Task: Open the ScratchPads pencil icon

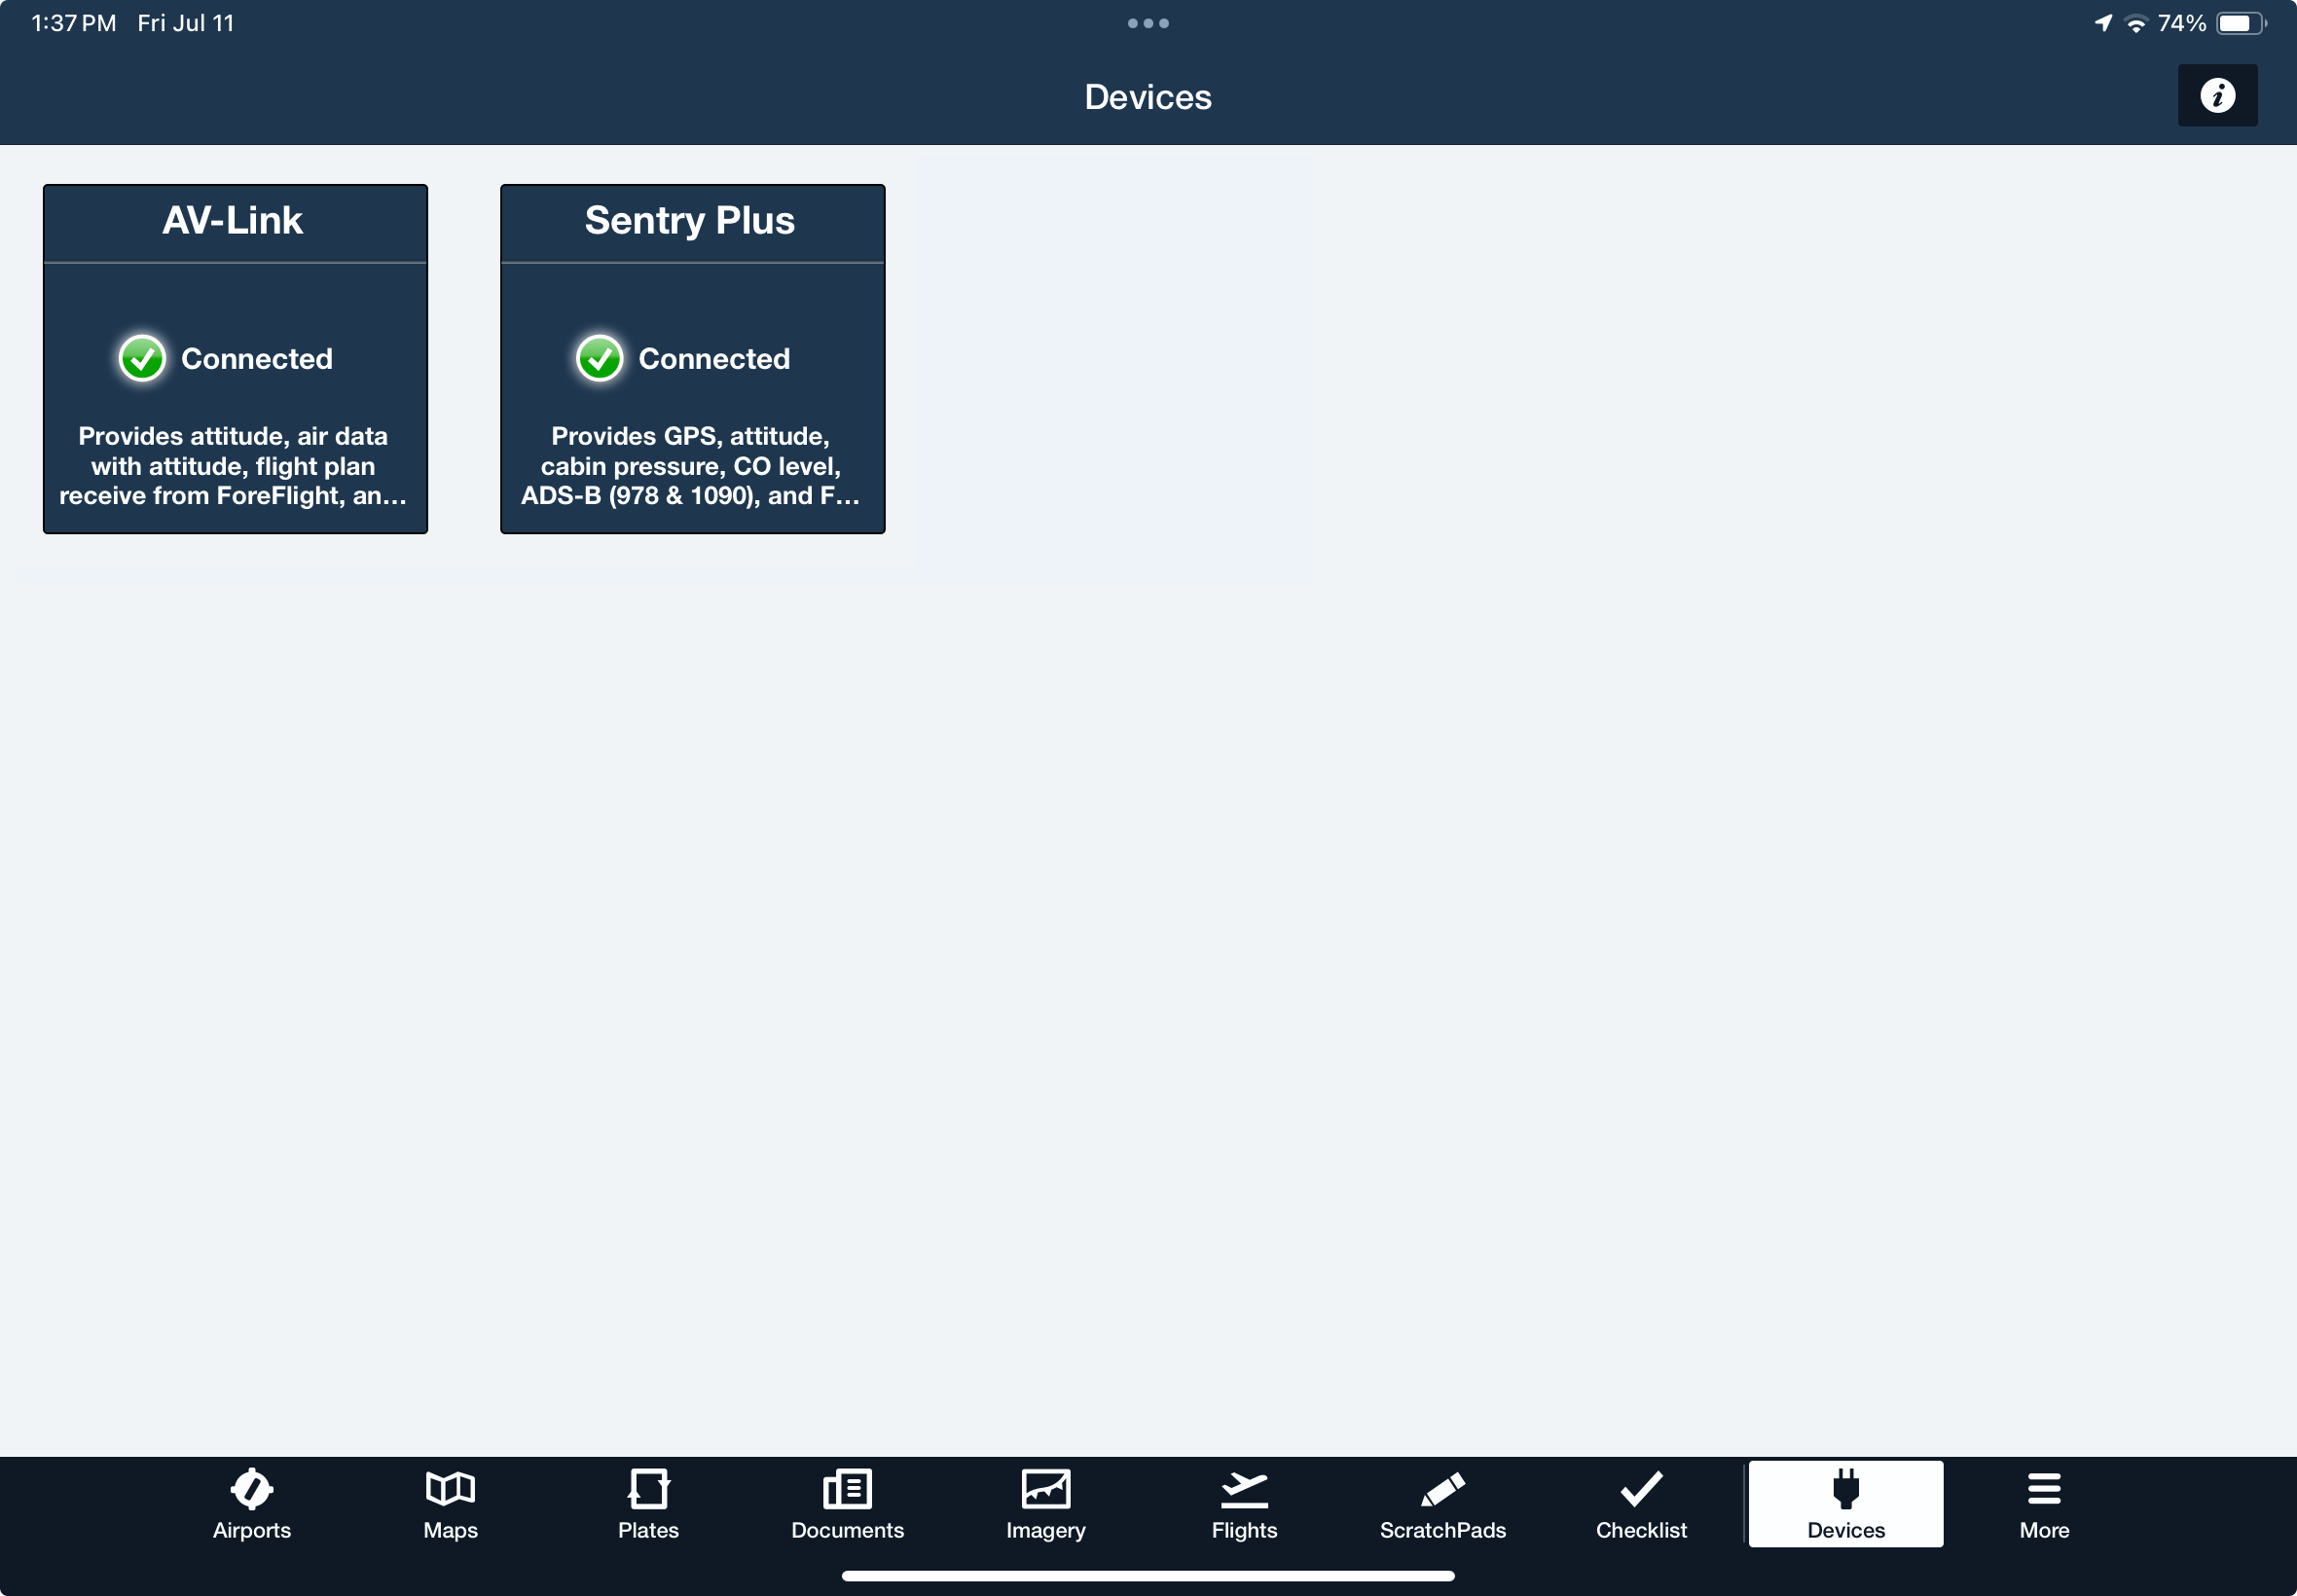Action: [1442, 1489]
